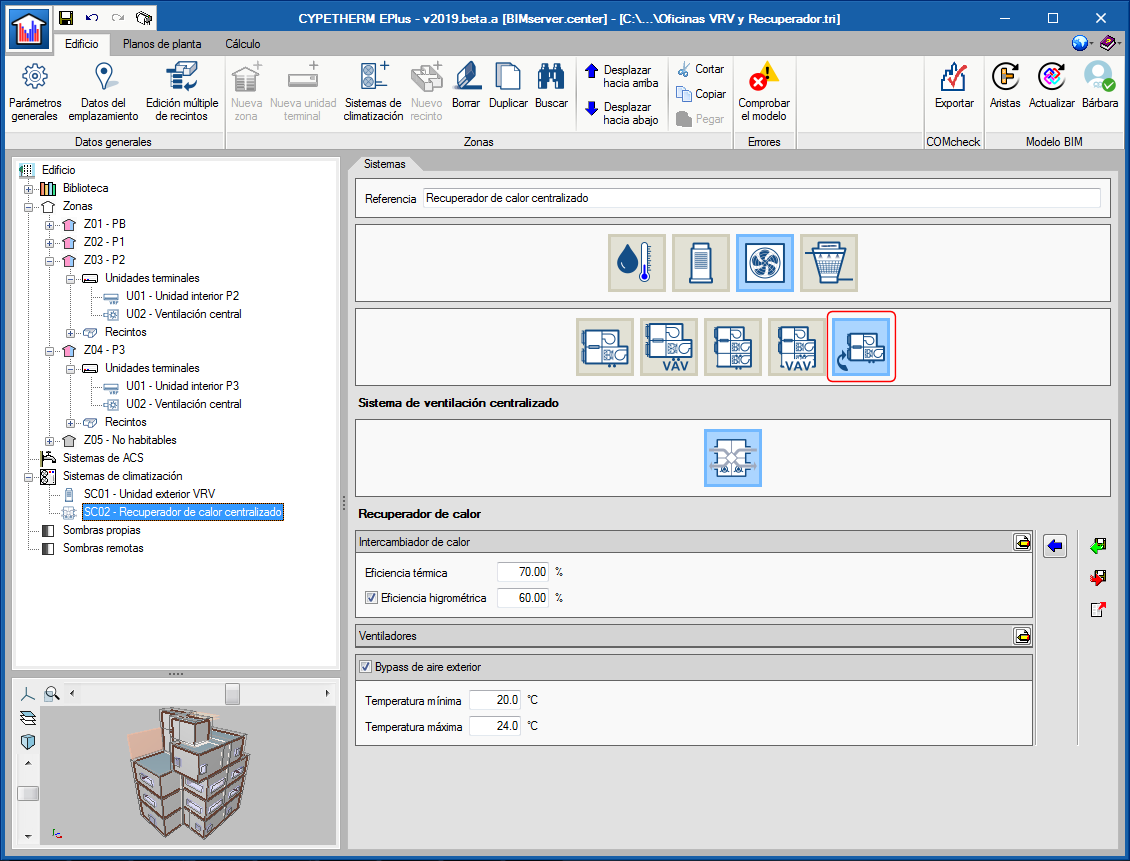Open Edición múltiple de recintos
Image resolution: width=1130 pixels, height=861 pixels.
click(182, 92)
